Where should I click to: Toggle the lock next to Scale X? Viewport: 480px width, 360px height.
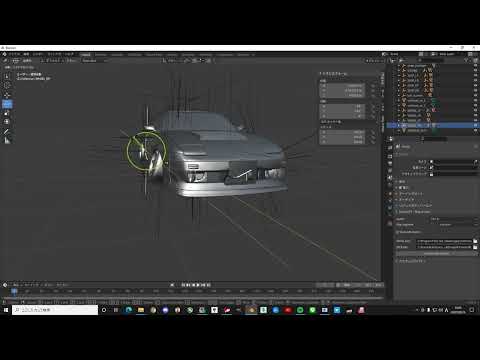[x=373, y=132]
